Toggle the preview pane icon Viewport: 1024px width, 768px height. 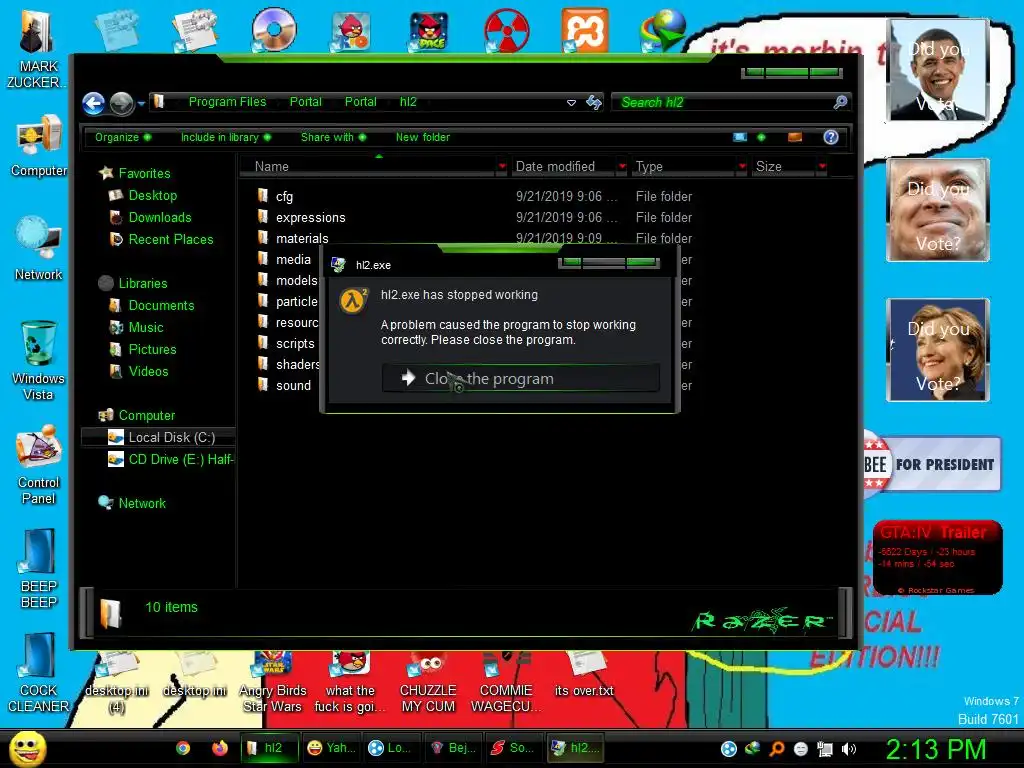click(795, 137)
